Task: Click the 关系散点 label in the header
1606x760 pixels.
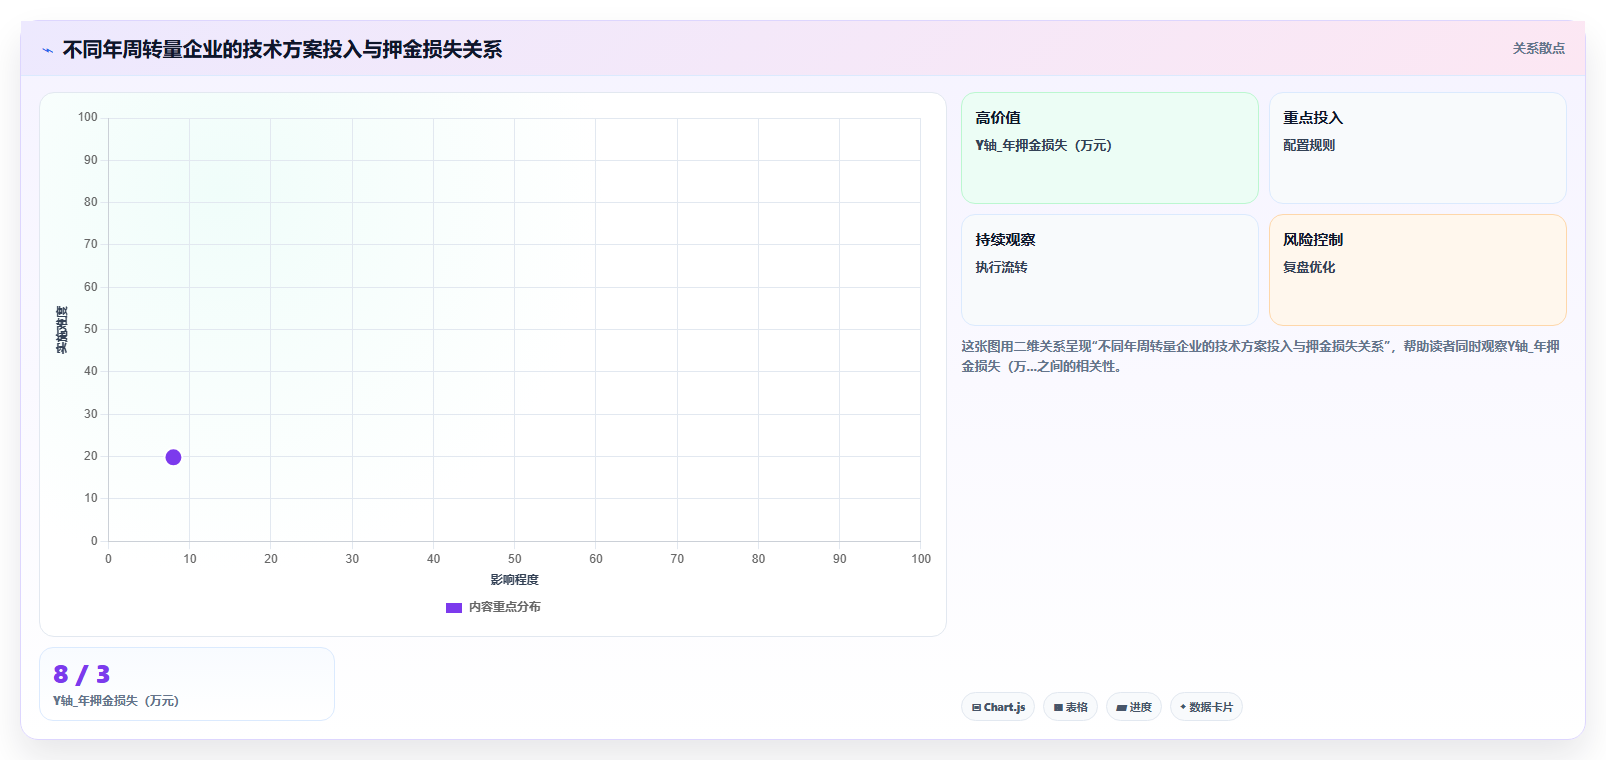Action: 1538,48
